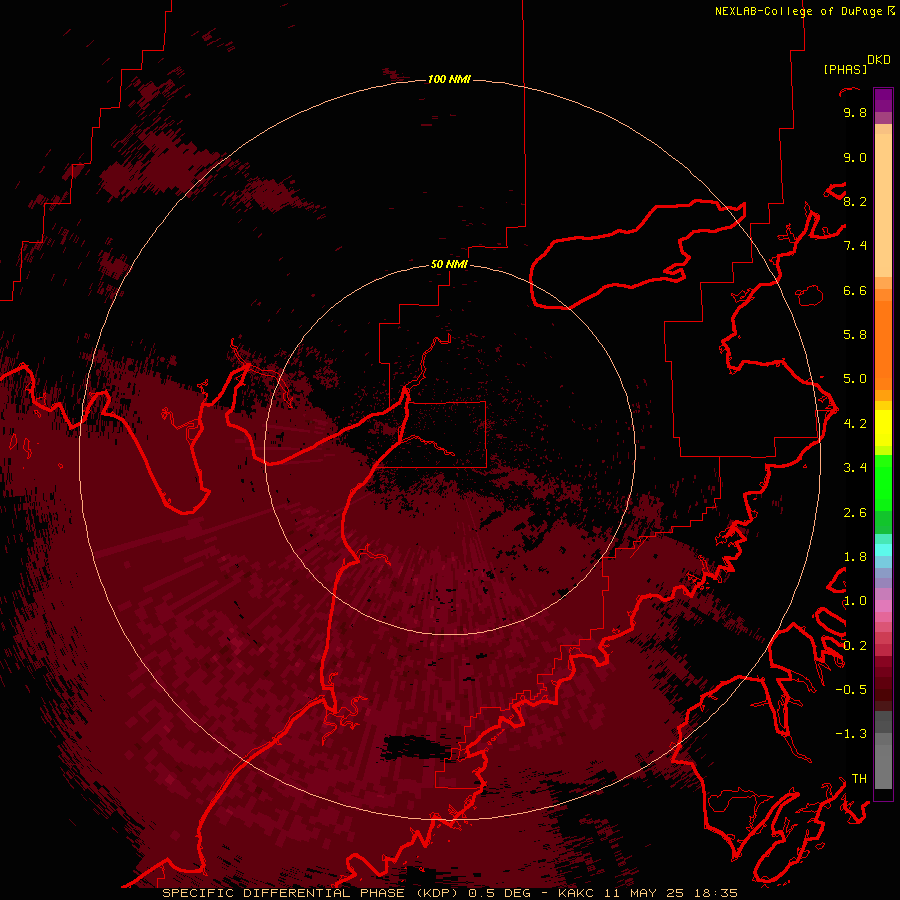Click the pink segment of the color bar
Image resolution: width=900 pixels, height=900 pixels.
coord(883,606)
